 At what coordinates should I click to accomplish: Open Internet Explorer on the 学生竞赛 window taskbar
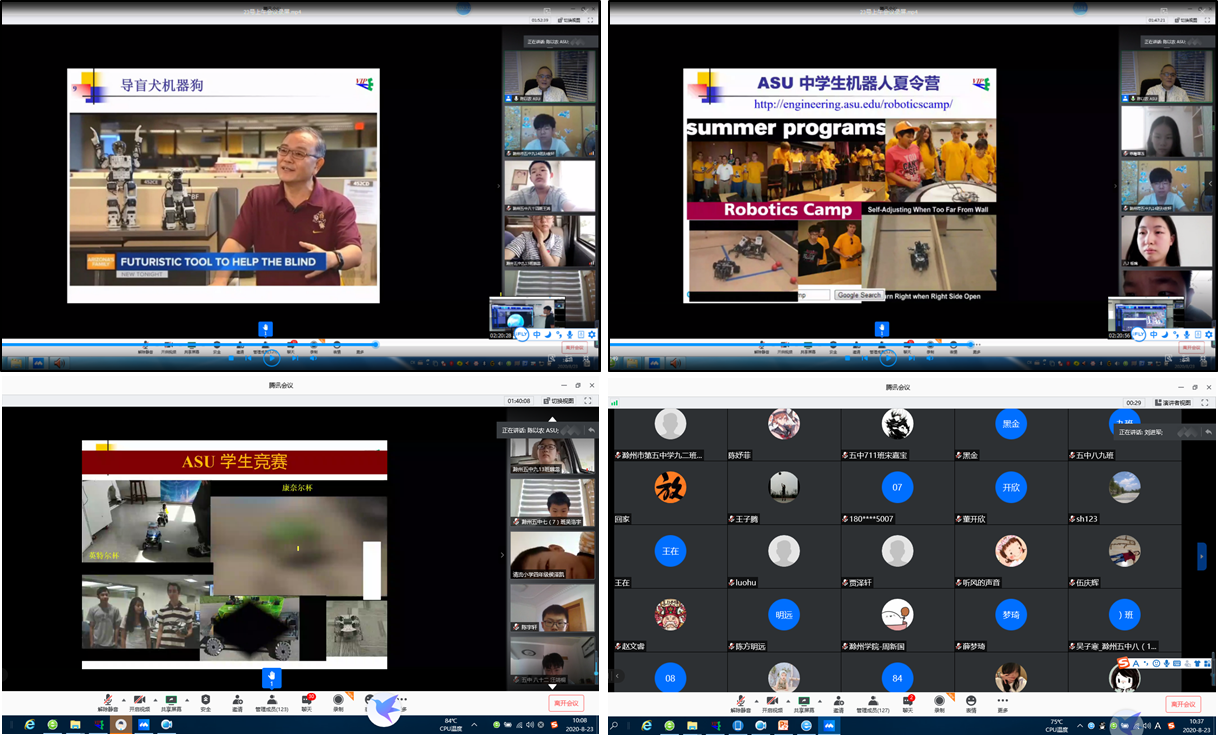pyautogui.click(x=29, y=724)
